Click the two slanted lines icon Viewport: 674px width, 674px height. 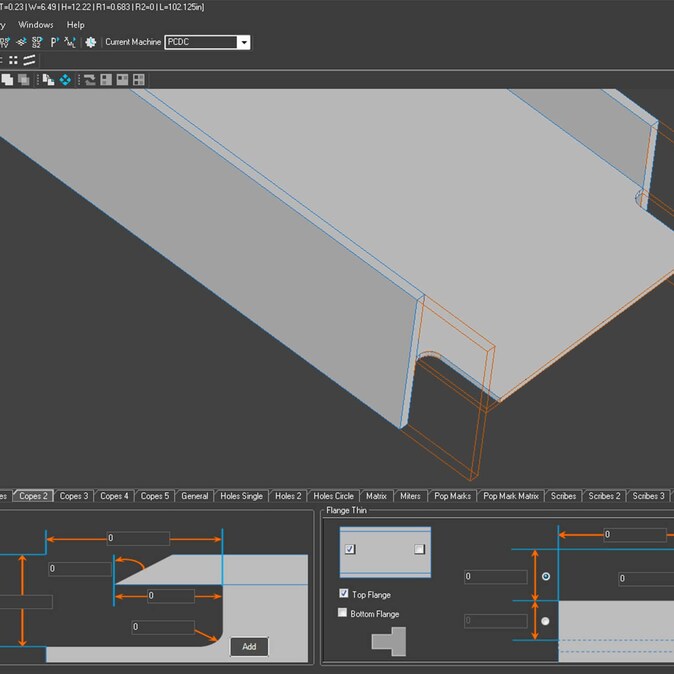click(29, 60)
